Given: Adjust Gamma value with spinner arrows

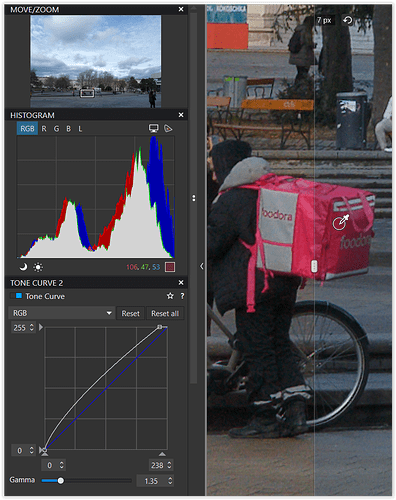Looking at the screenshot, I should (x=170, y=481).
